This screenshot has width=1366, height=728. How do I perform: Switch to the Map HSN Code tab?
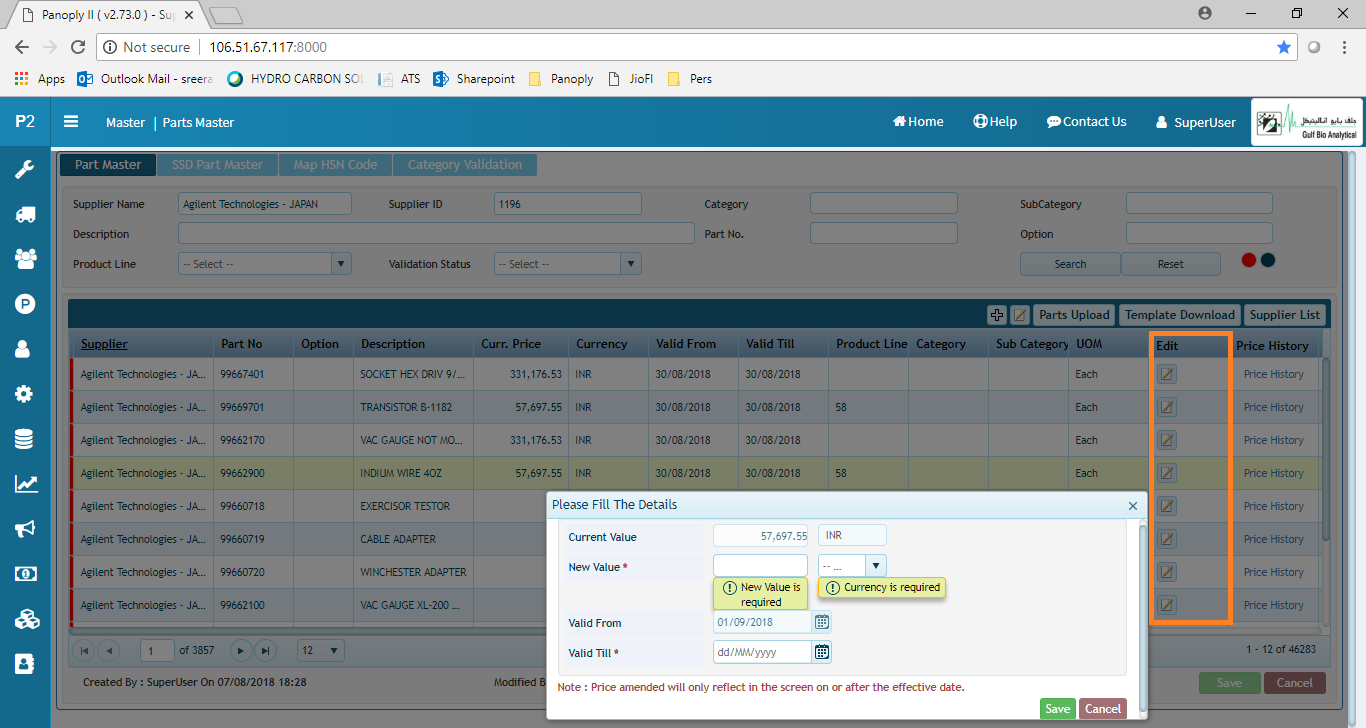pos(335,165)
